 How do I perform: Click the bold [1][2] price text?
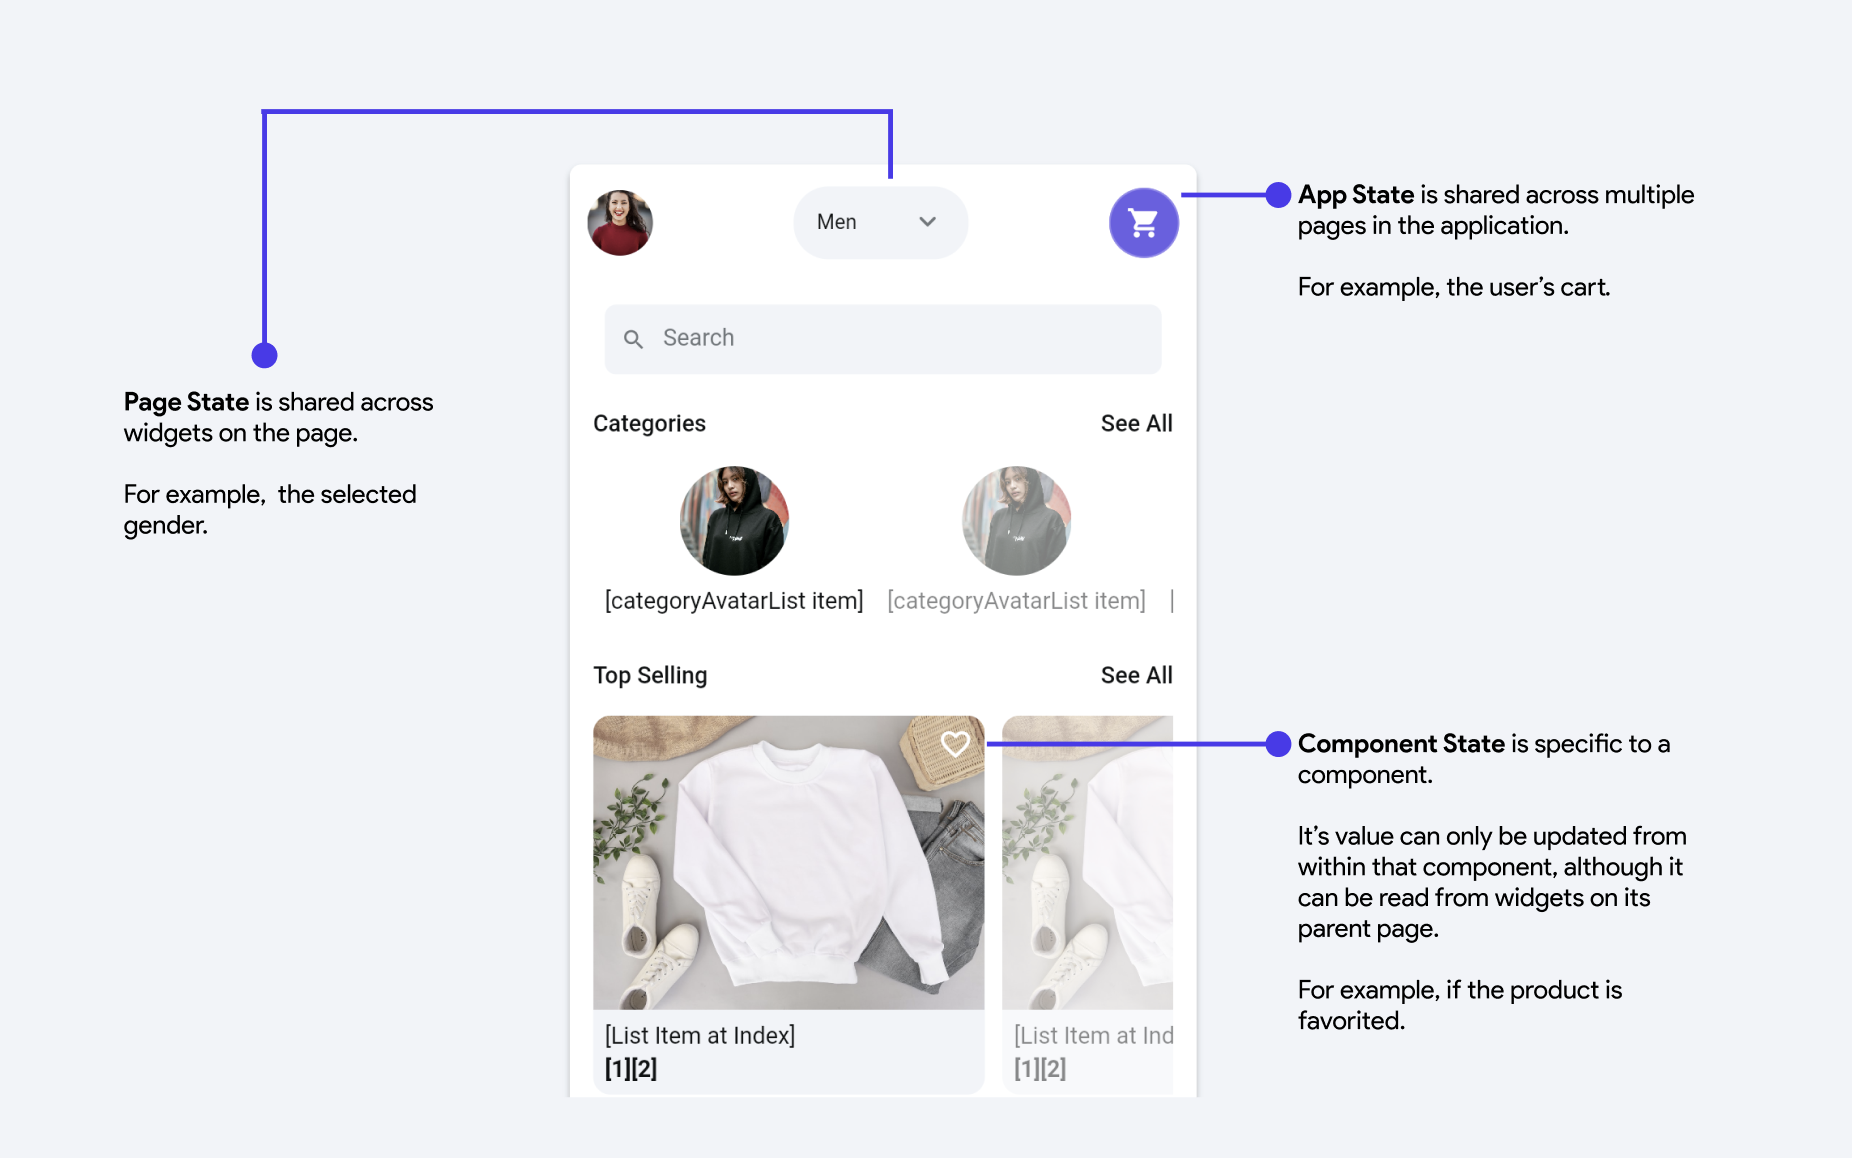click(x=631, y=1069)
